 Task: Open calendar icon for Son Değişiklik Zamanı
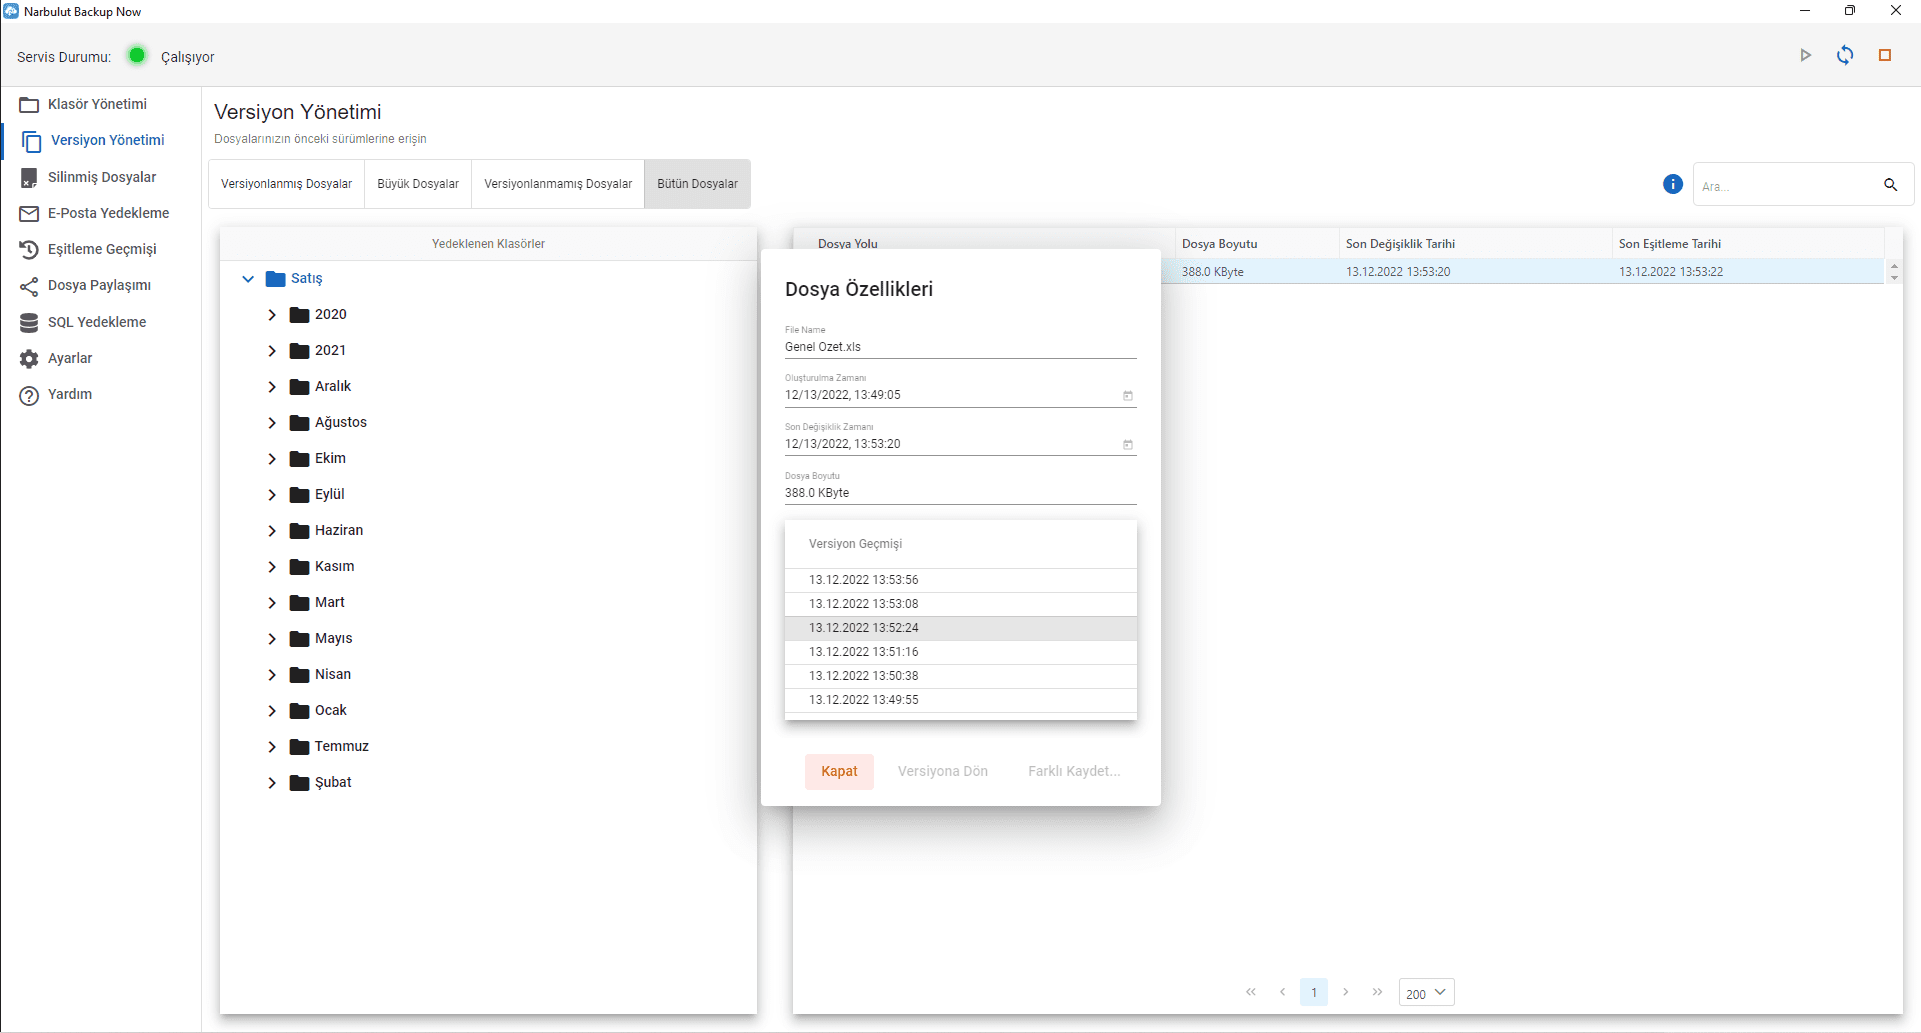coord(1127,445)
